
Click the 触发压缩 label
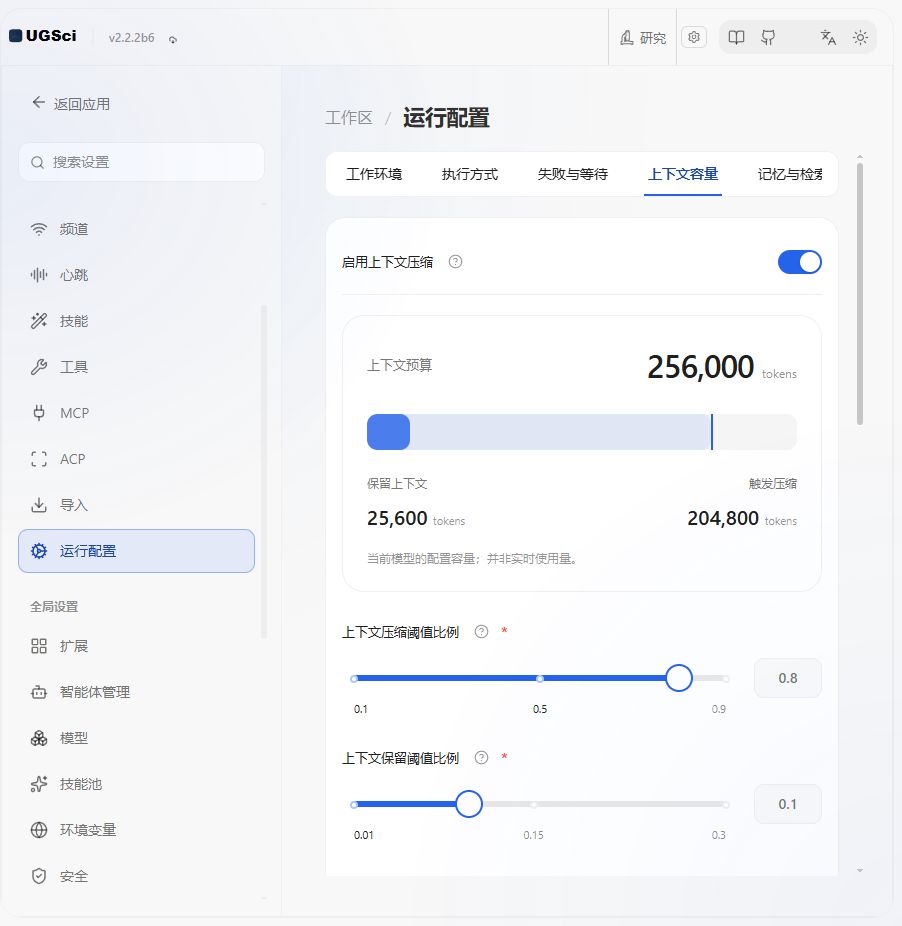pos(773,484)
